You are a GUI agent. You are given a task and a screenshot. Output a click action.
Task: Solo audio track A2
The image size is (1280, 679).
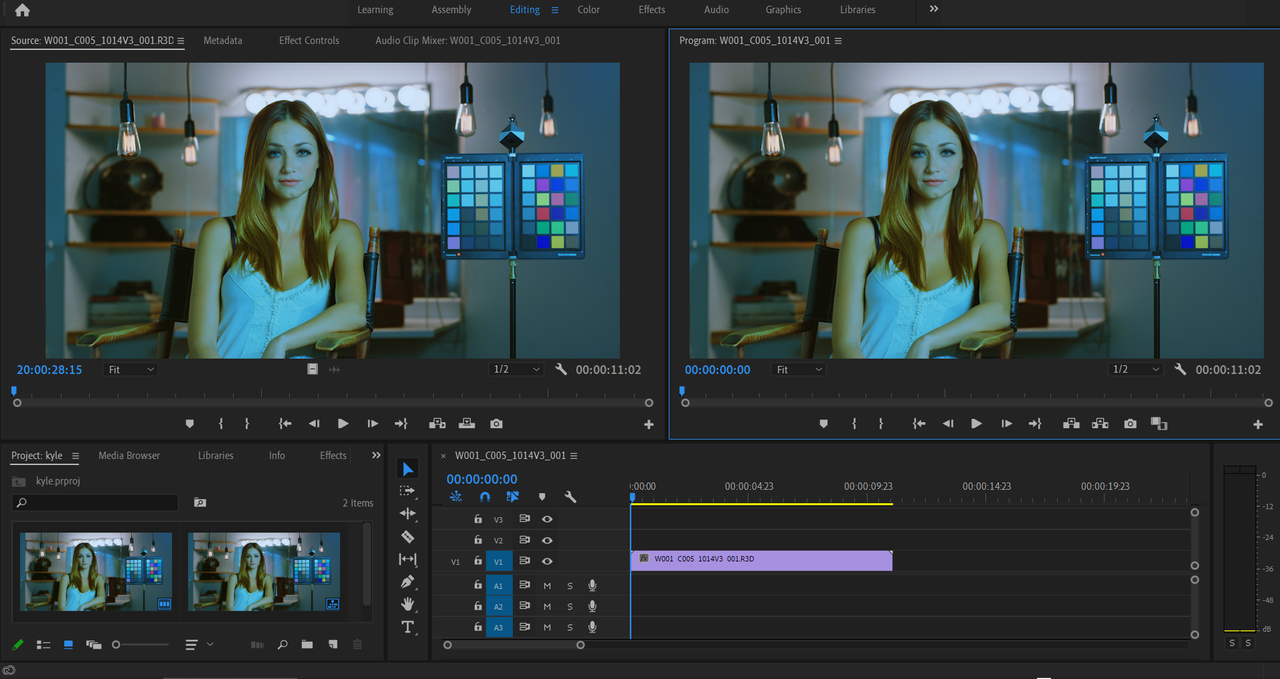(570, 606)
